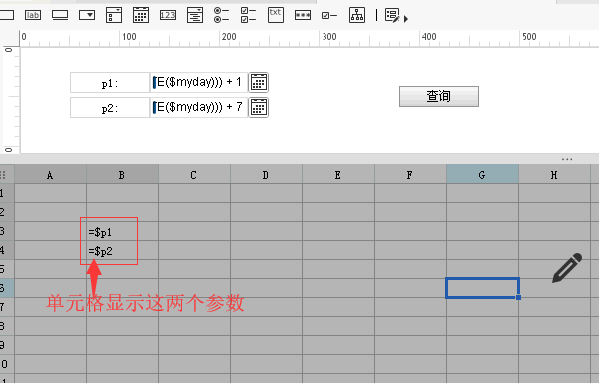Click the 查询 query button

439,96
